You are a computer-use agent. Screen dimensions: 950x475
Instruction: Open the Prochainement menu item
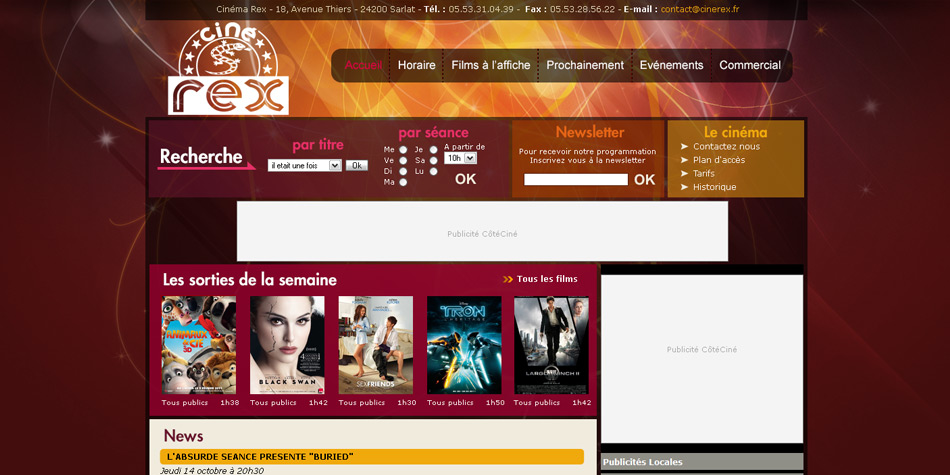[x=585, y=65]
